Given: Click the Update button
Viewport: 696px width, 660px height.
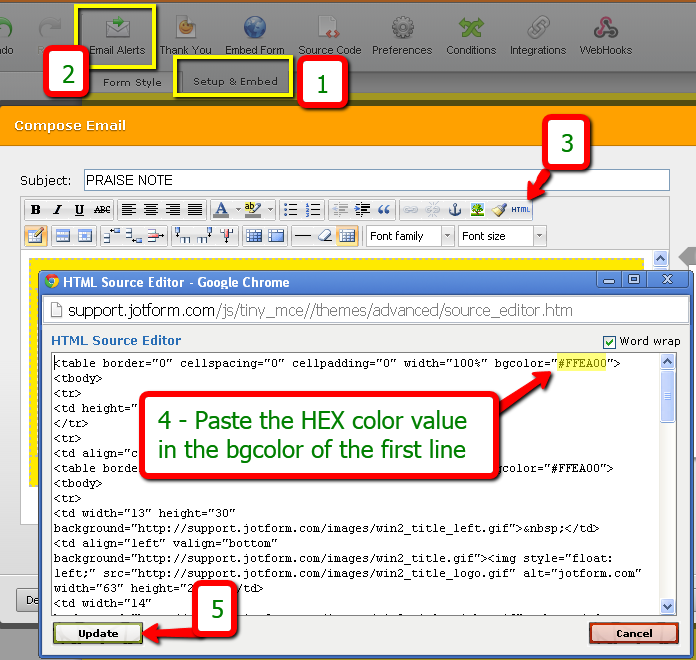Looking at the screenshot, I should [x=98, y=633].
